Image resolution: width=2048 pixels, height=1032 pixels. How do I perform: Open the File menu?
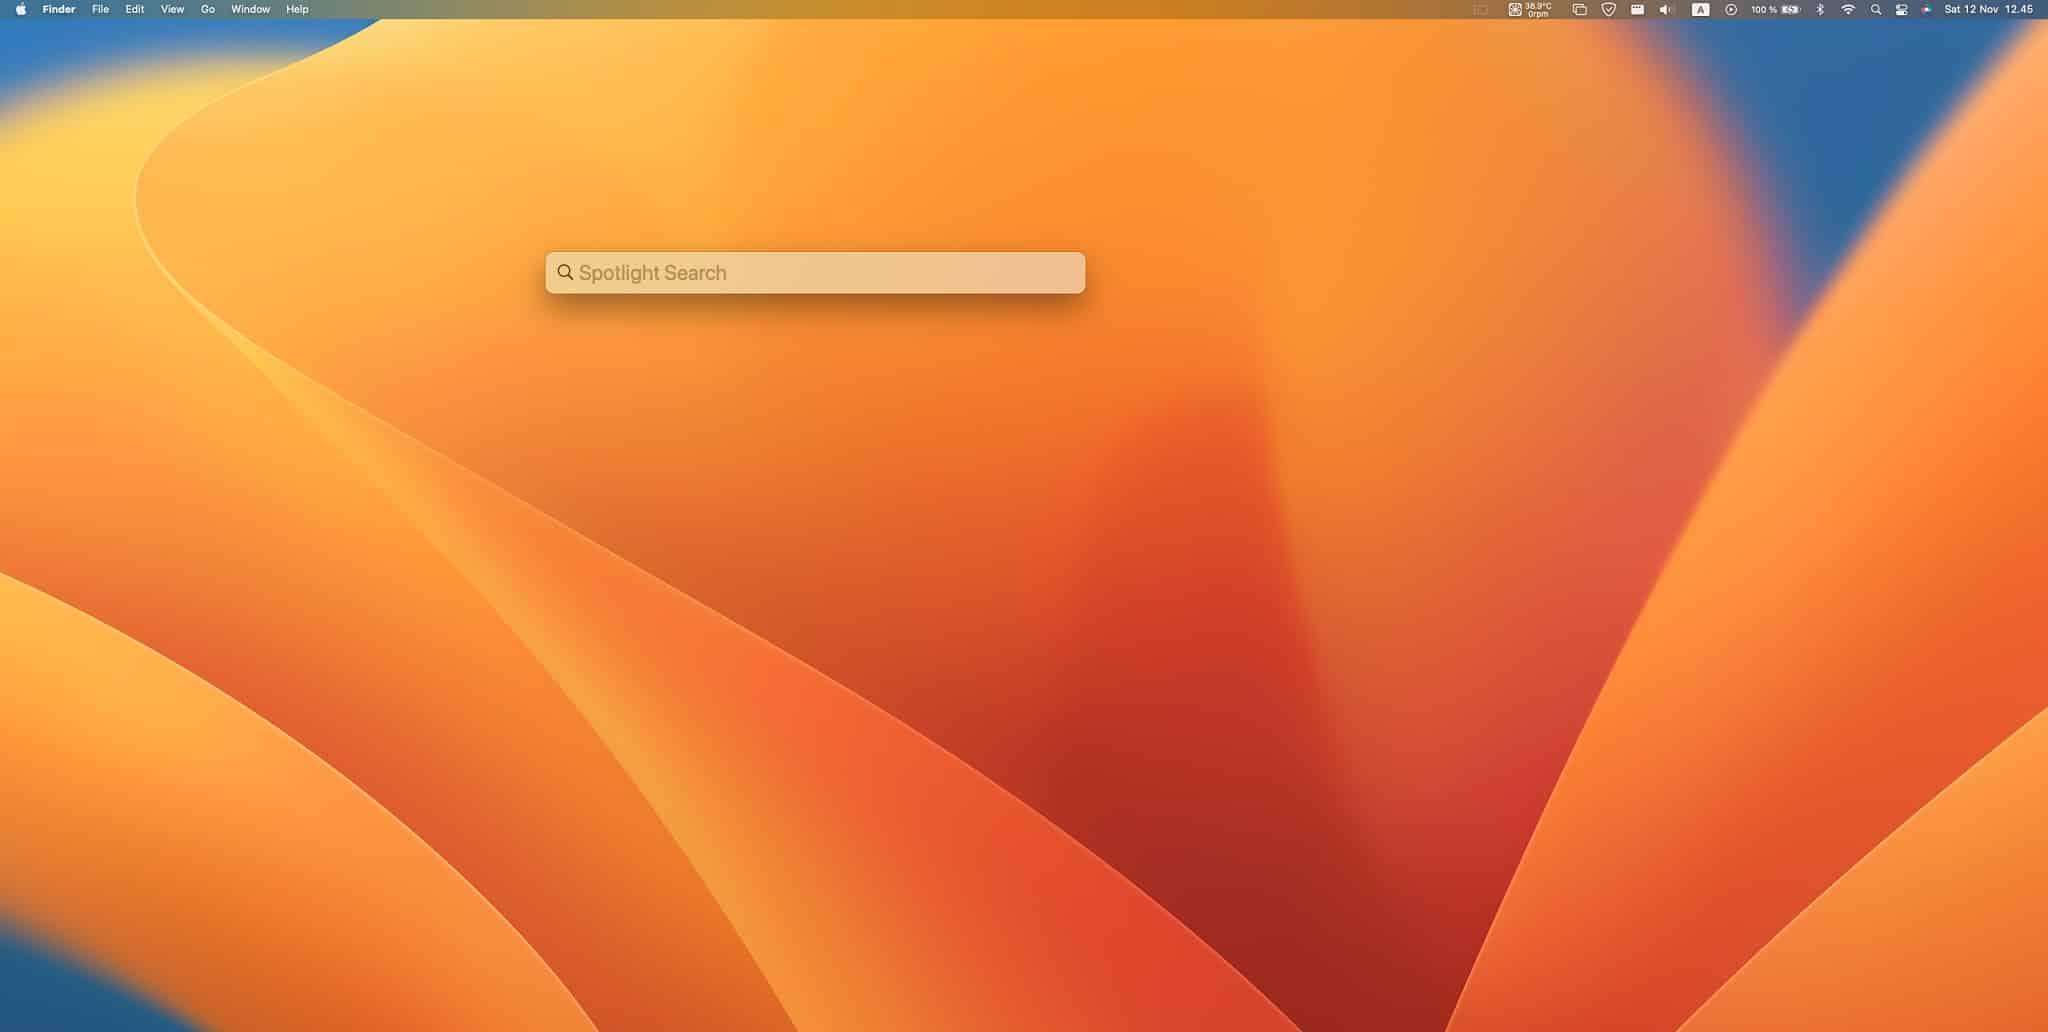tap(101, 9)
